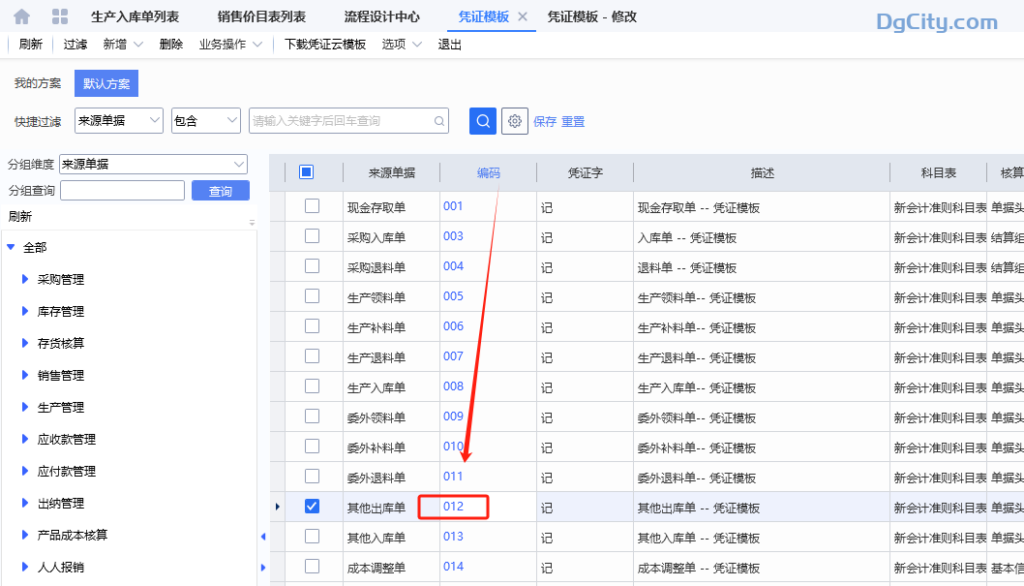1024x586 pixels.
Task: Click the home icon in top bar
Action: click(22, 16)
